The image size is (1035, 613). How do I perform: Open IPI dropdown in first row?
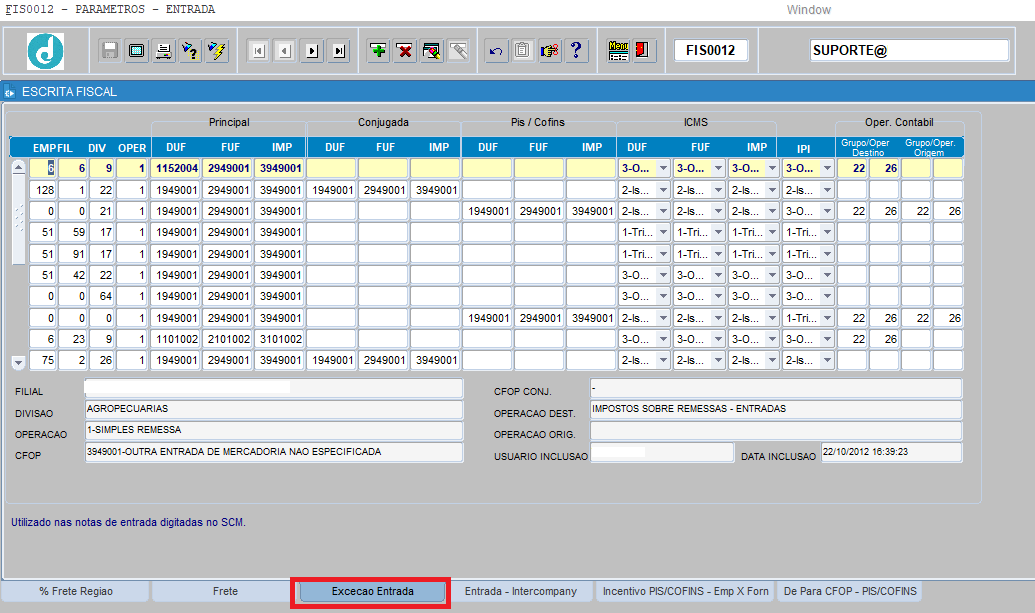[827, 168]
